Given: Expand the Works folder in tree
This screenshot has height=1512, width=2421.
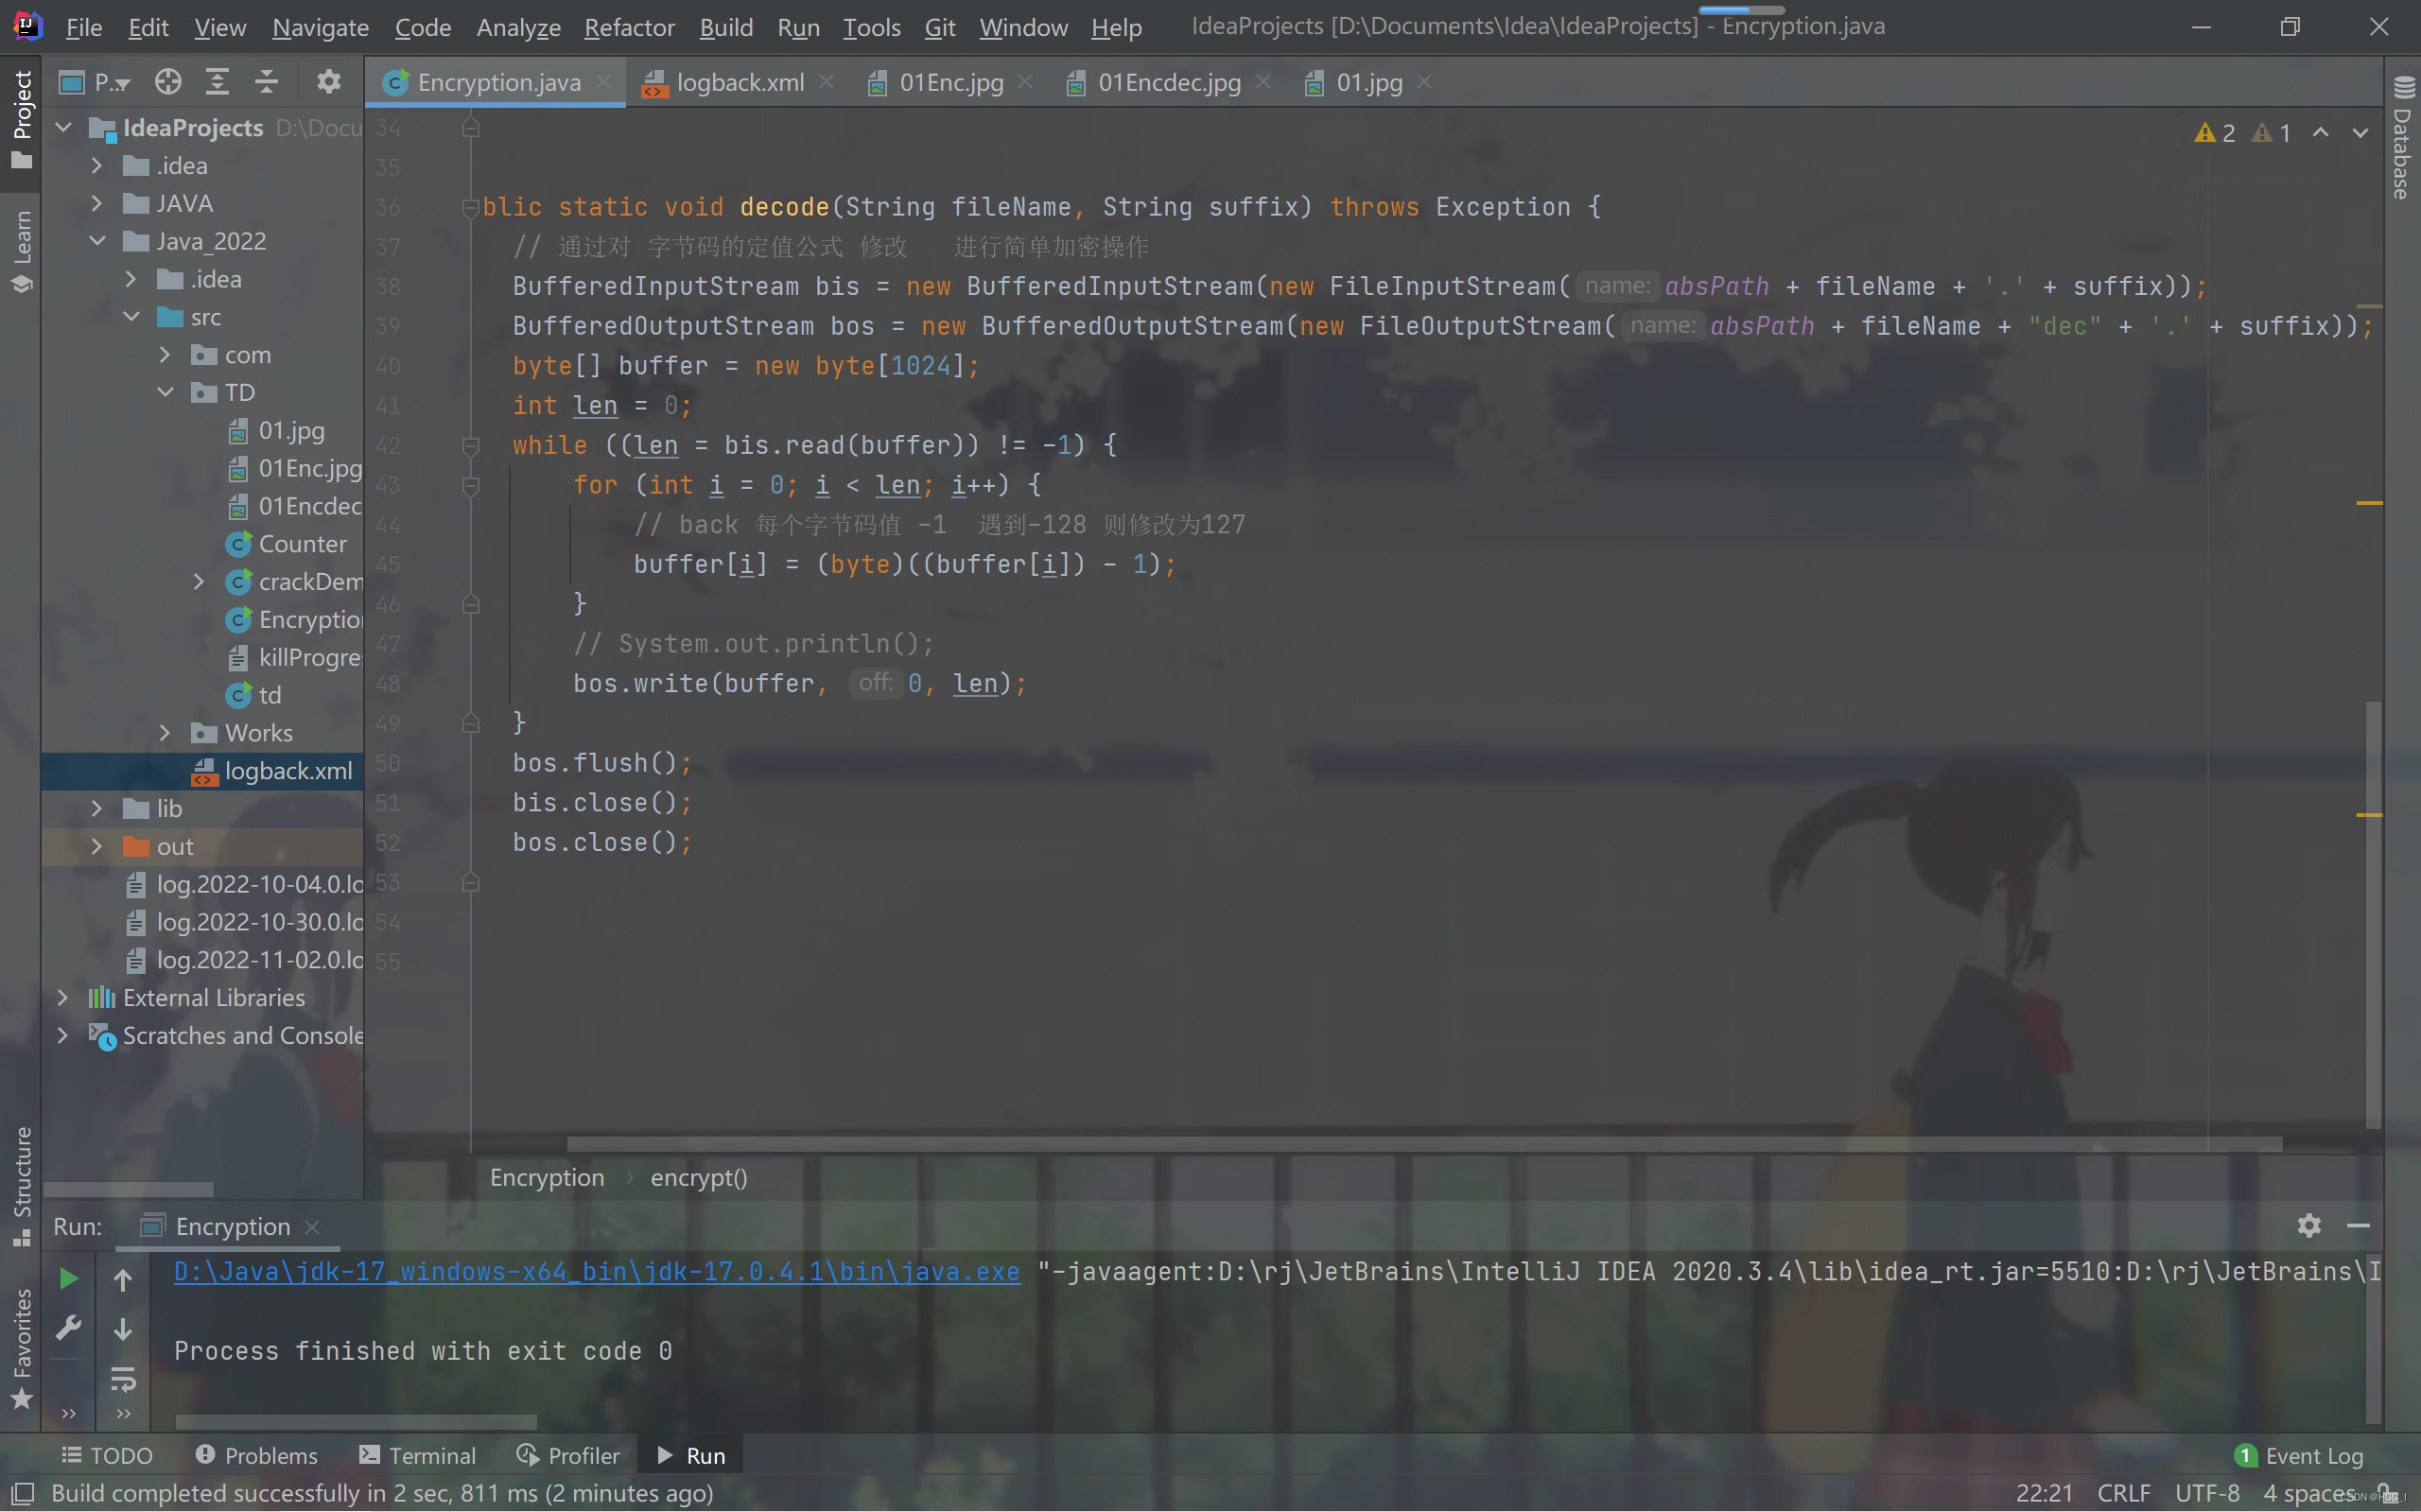Looking at the screenshot, I should coord(166,733).
